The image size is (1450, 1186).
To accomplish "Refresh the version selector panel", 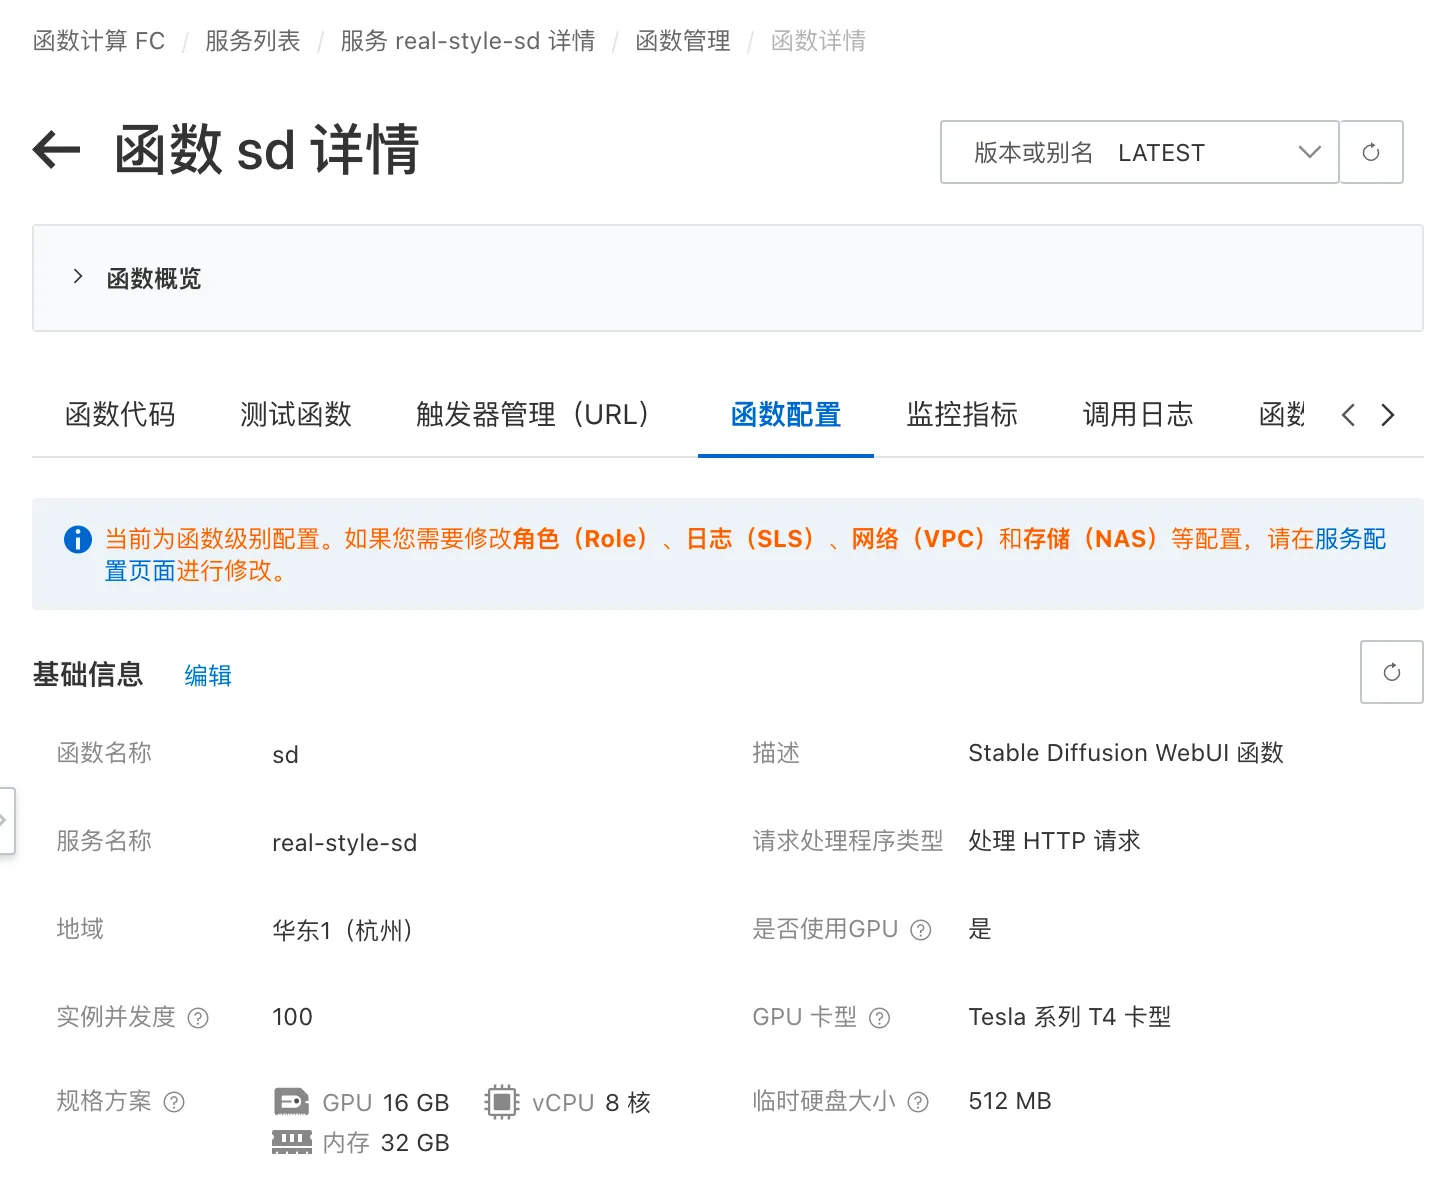I will (1371, 152).
